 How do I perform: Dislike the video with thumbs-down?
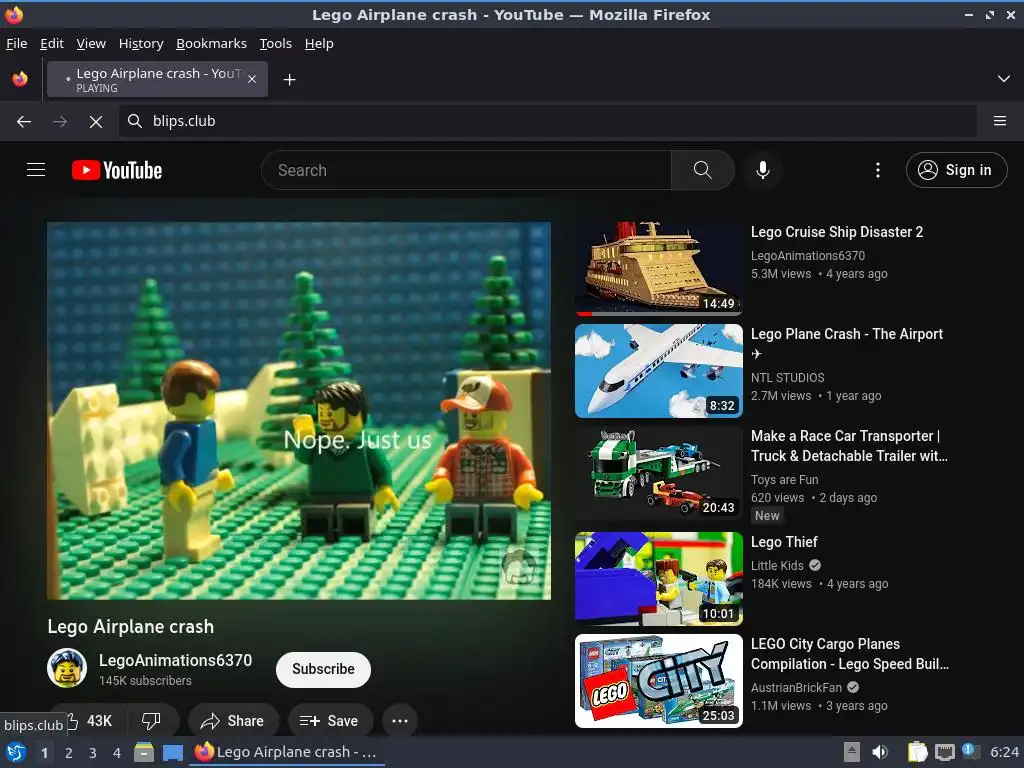[151, 721]
